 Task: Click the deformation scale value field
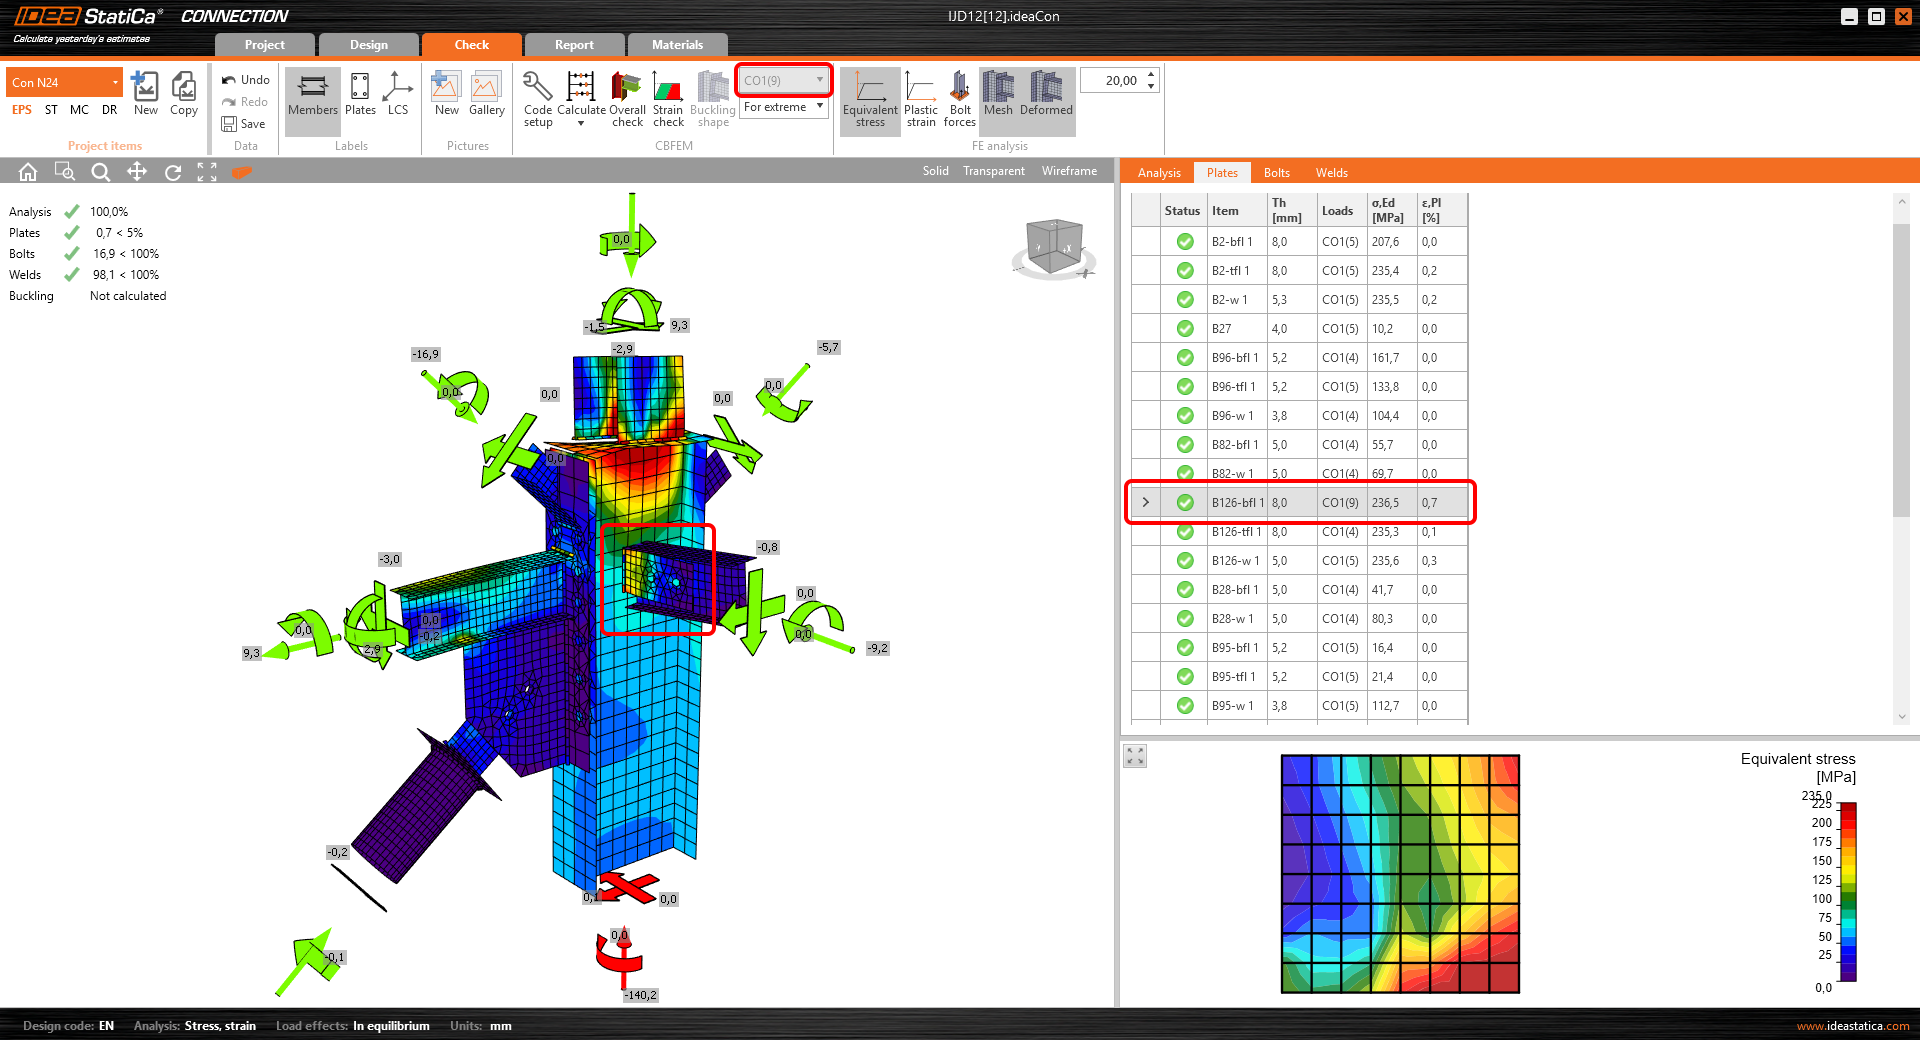1112,81
